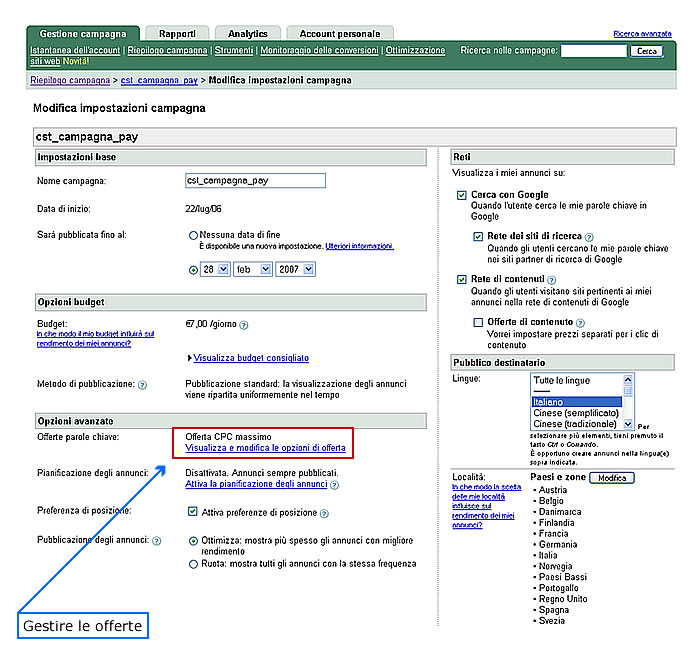The height and width of the screenshot is (670, 700).
Task: Switch to Gestione campagna tab
Action: pyautogui.click(x=83, y=34)
